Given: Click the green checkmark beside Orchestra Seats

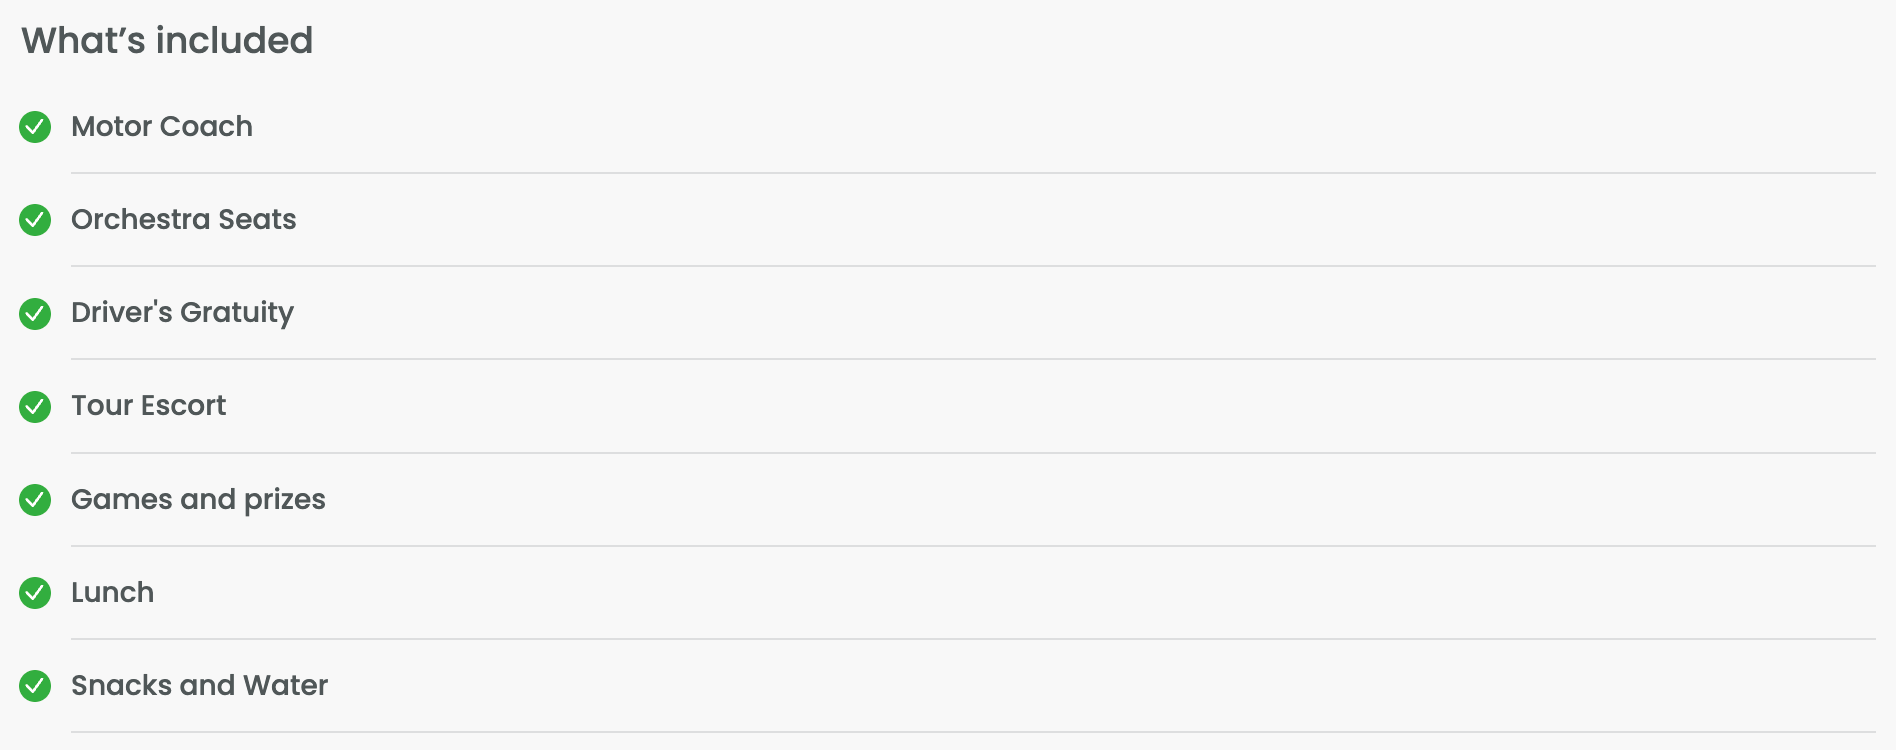Looking at the screenshot, I should [x=35, y=220].
